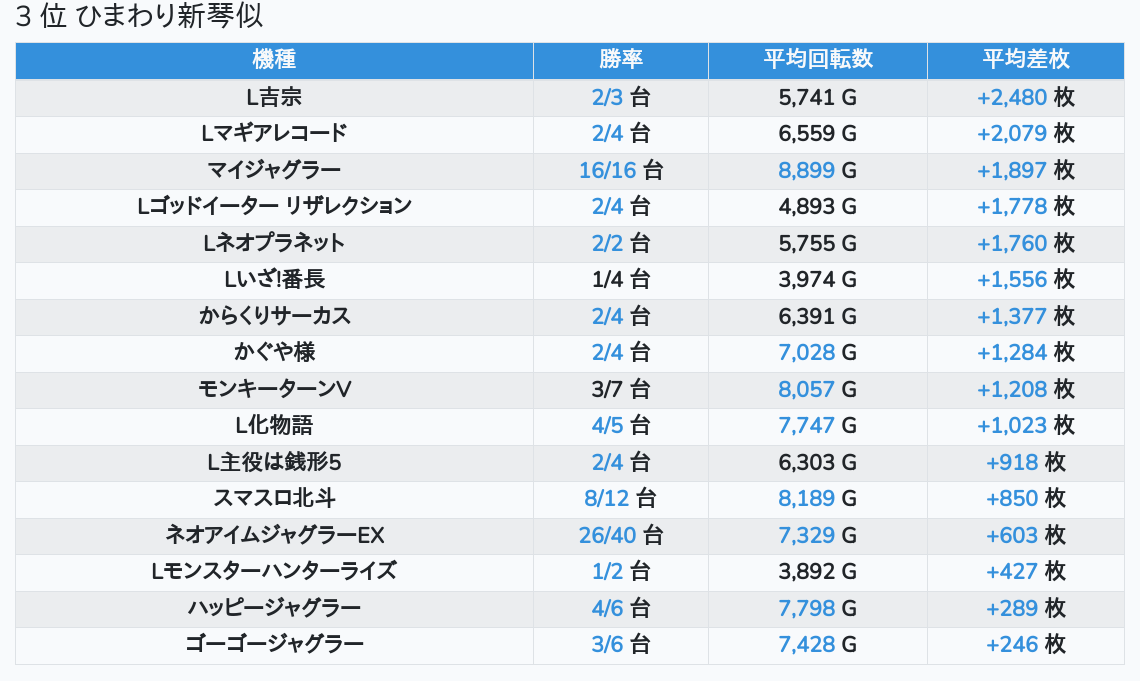Select the 8,057 spins link for モンキーターンV
Screen dimensions: 1140x681
tap(806, 389)
